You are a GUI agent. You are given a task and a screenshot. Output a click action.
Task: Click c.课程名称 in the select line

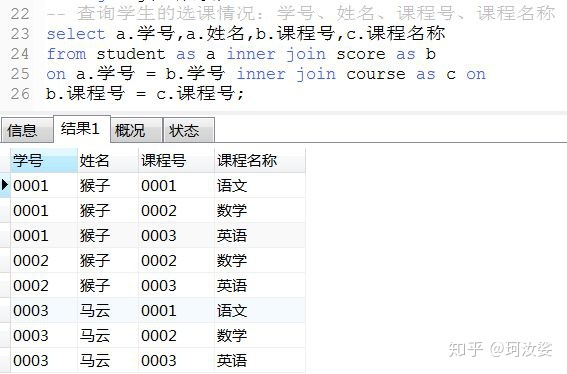coord(396,34)
